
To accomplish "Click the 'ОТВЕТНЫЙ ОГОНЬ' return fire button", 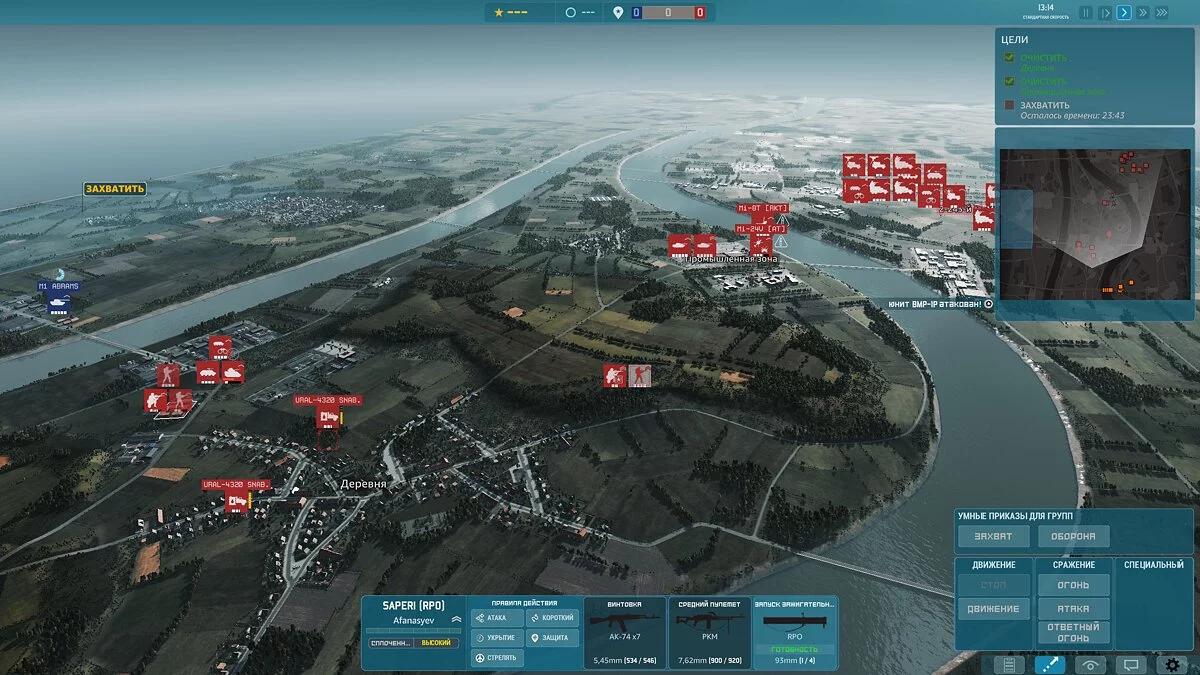I will (x=1074, y=633).
